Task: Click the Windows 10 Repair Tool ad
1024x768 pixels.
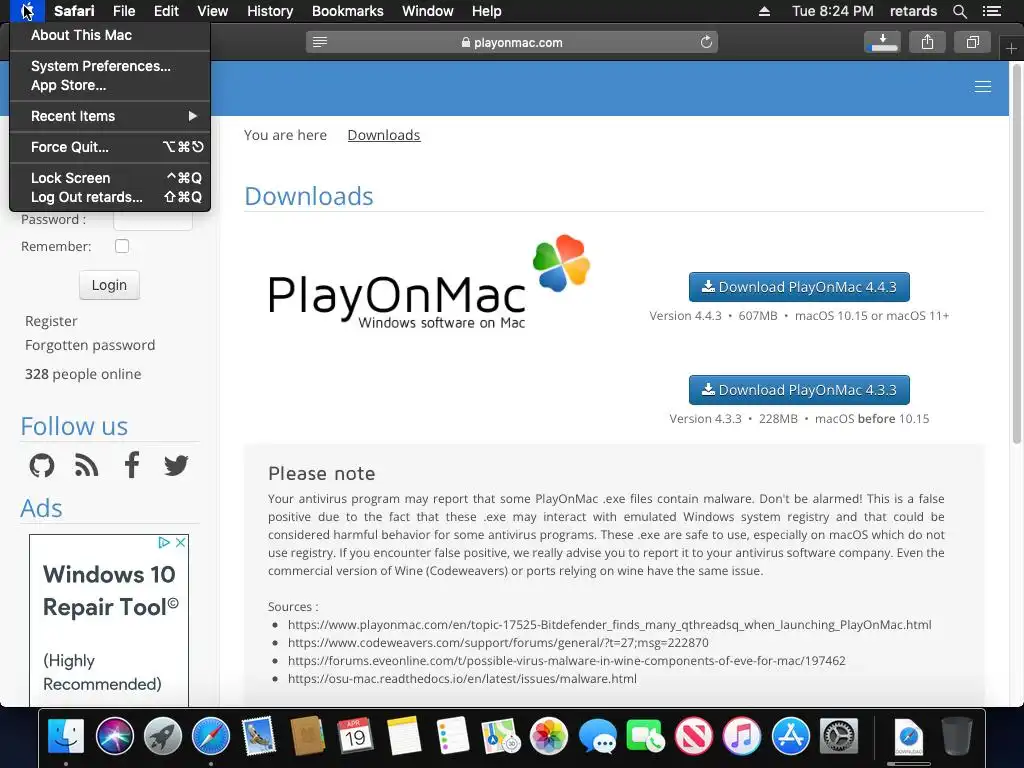Action: tap(109, 620)
